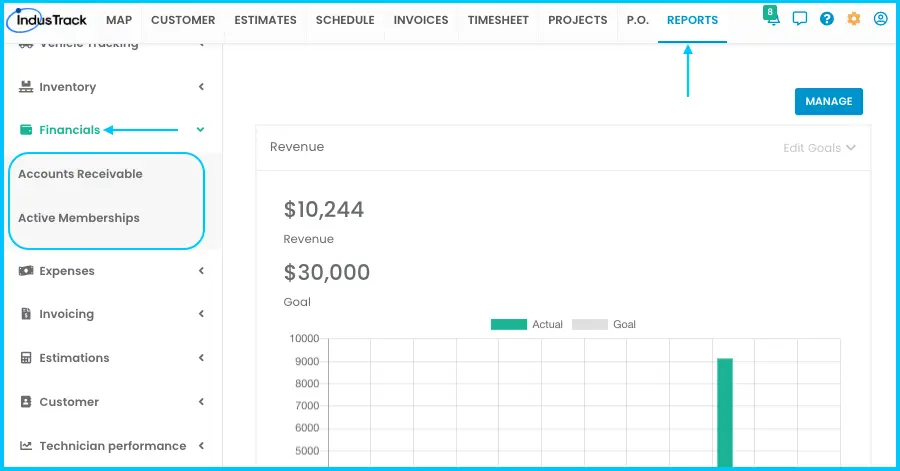900x471 pixels.
Task: Expand the Estimations section chevron
Action: click(201, 357)
